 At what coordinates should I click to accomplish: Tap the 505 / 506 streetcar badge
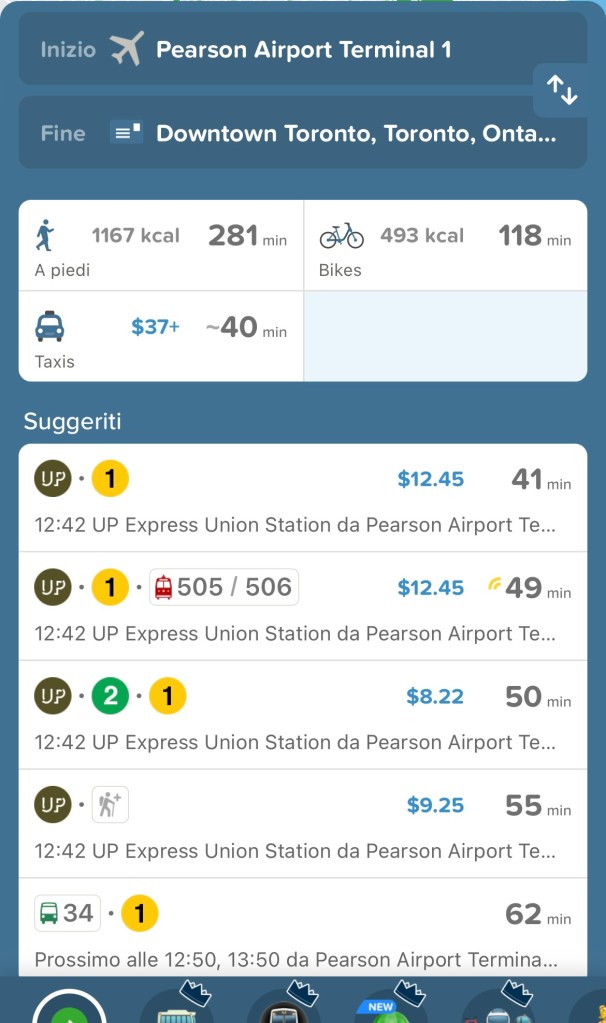click(x=224, y=587)
